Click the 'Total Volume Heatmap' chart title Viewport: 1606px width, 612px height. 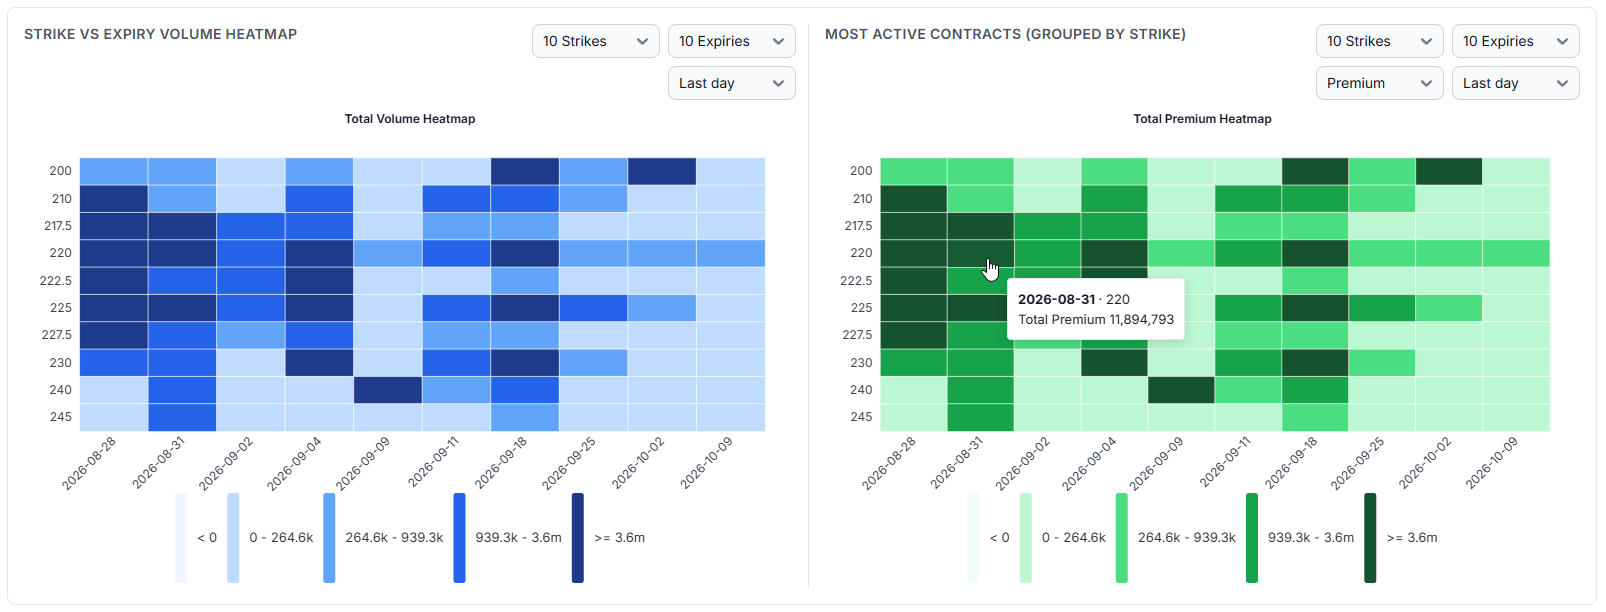(x=410, y=119)
